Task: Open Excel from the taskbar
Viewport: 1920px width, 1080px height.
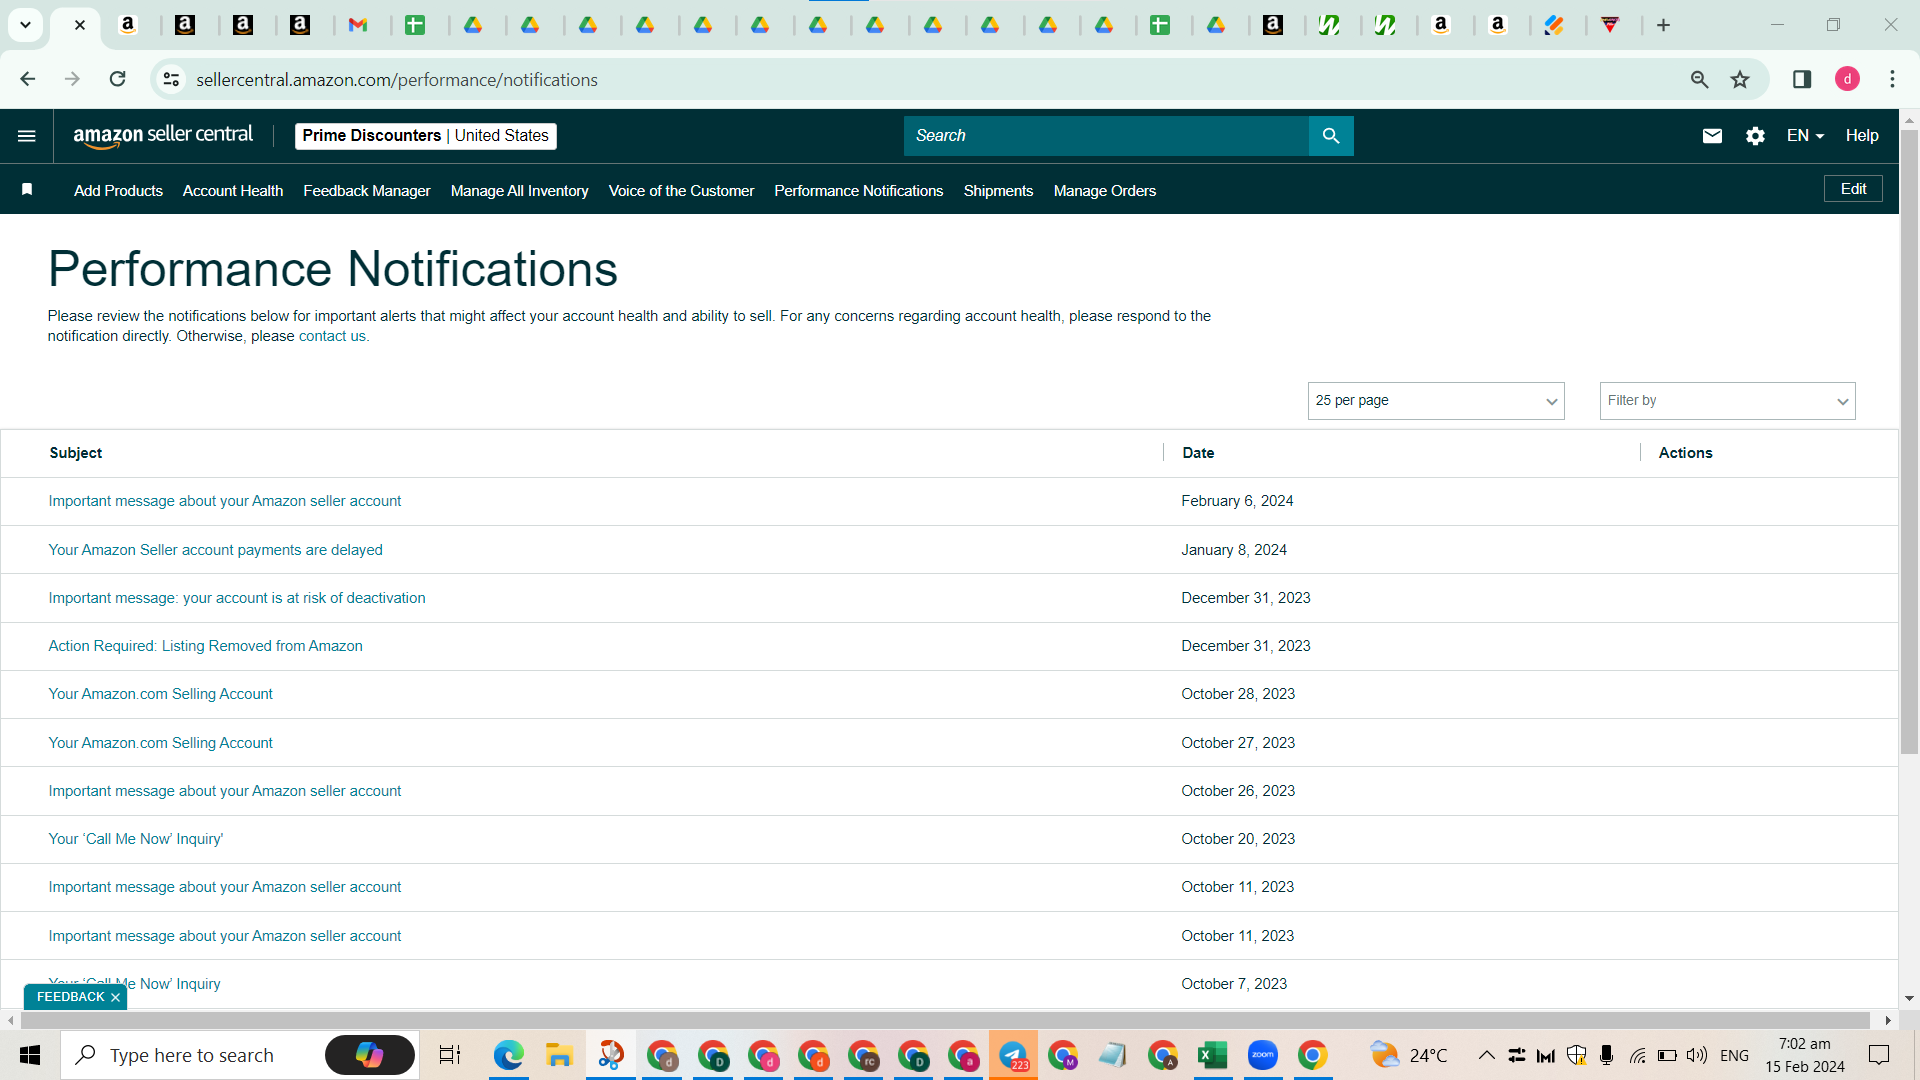Action: [1213, 1055]
